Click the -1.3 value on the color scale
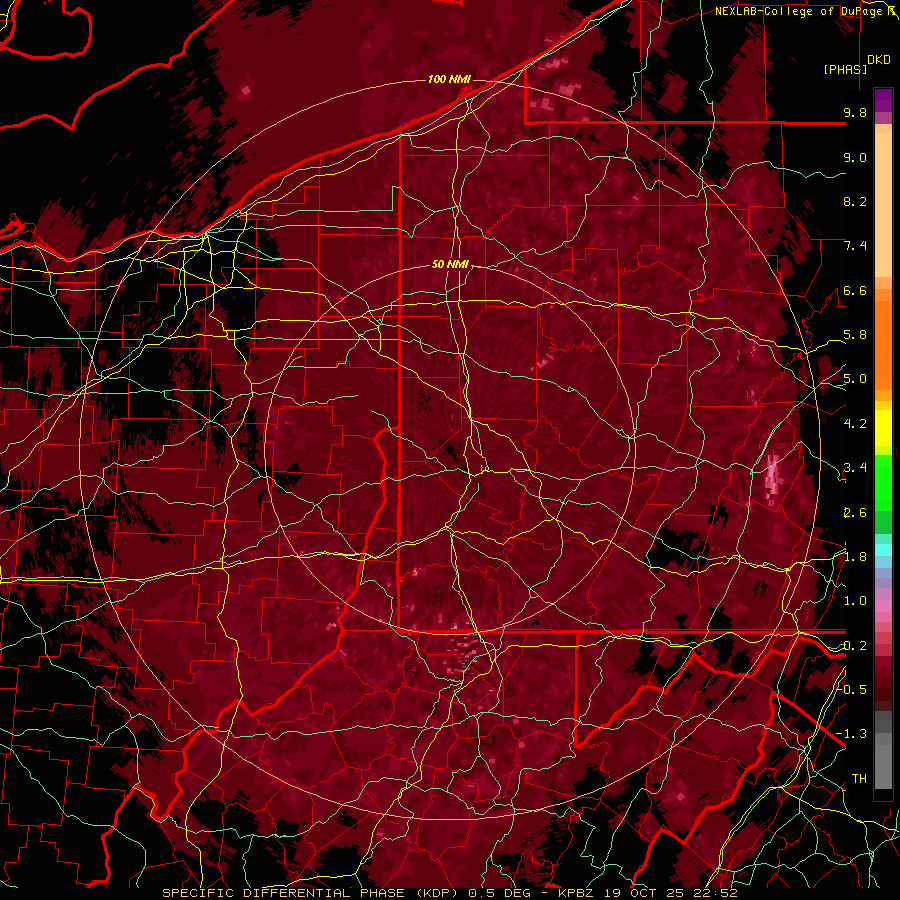The image size is (900, 900). point(852,734)
